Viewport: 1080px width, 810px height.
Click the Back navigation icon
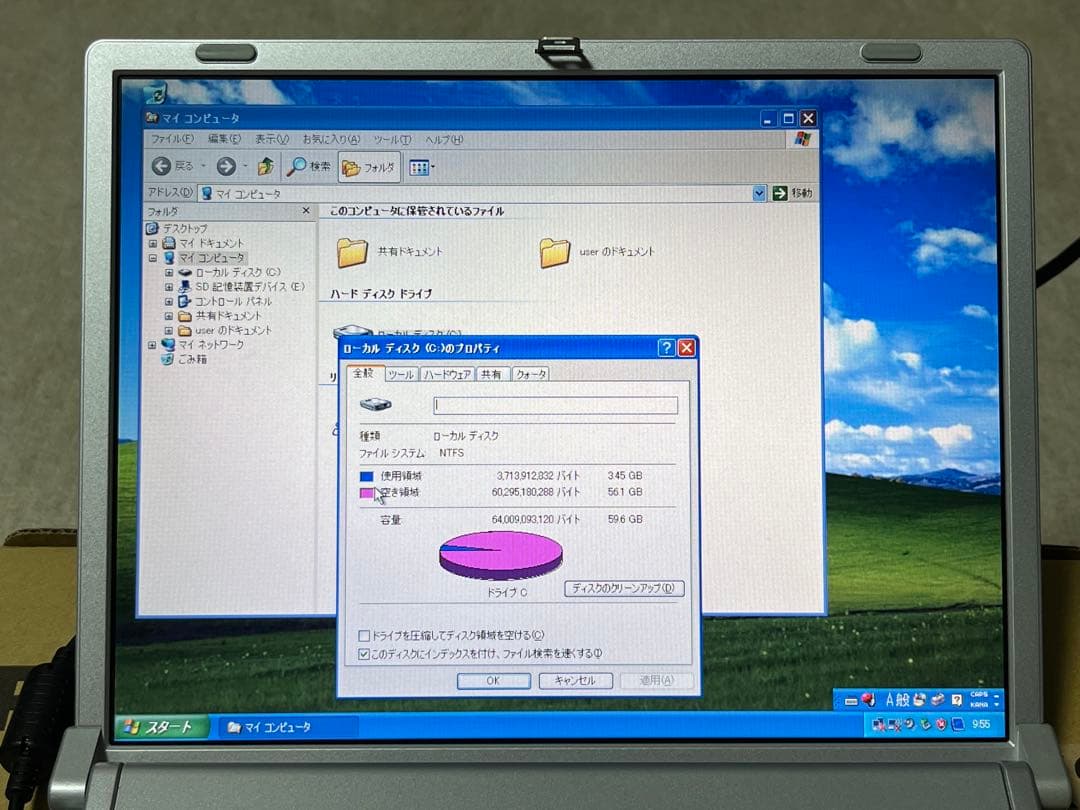[x=160, y=166]
